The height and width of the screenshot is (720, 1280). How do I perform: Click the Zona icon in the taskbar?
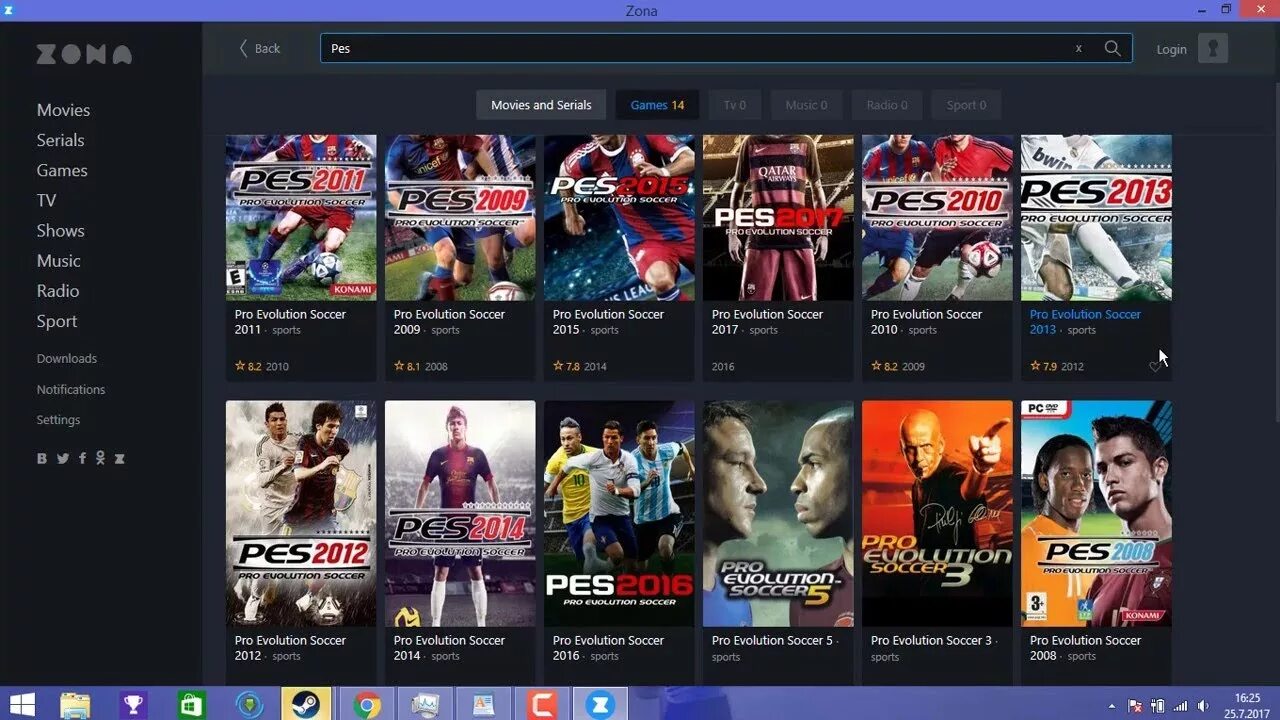tap(601, 705)
